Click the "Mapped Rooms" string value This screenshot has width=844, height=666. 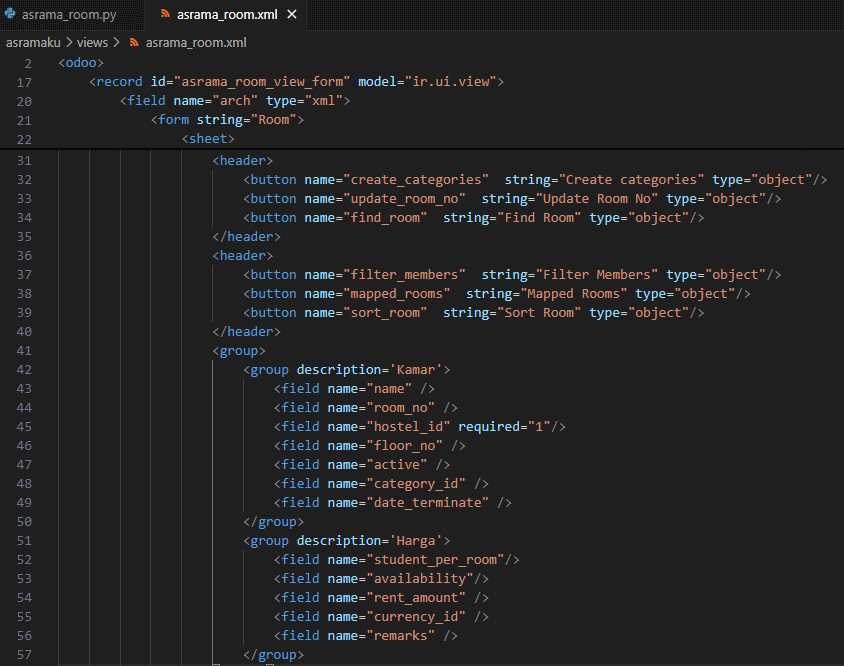(x=573, y=294)
